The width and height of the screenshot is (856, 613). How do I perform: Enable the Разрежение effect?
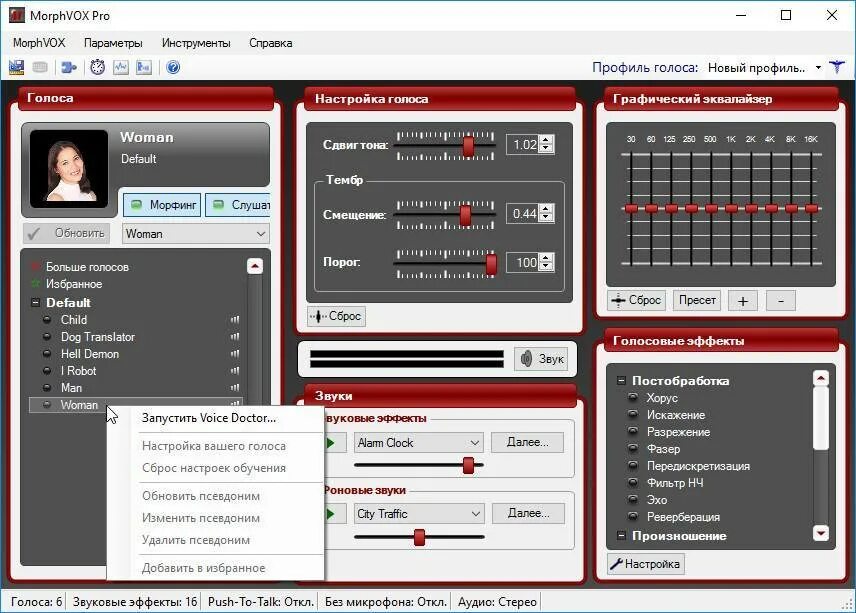[633, 431]
